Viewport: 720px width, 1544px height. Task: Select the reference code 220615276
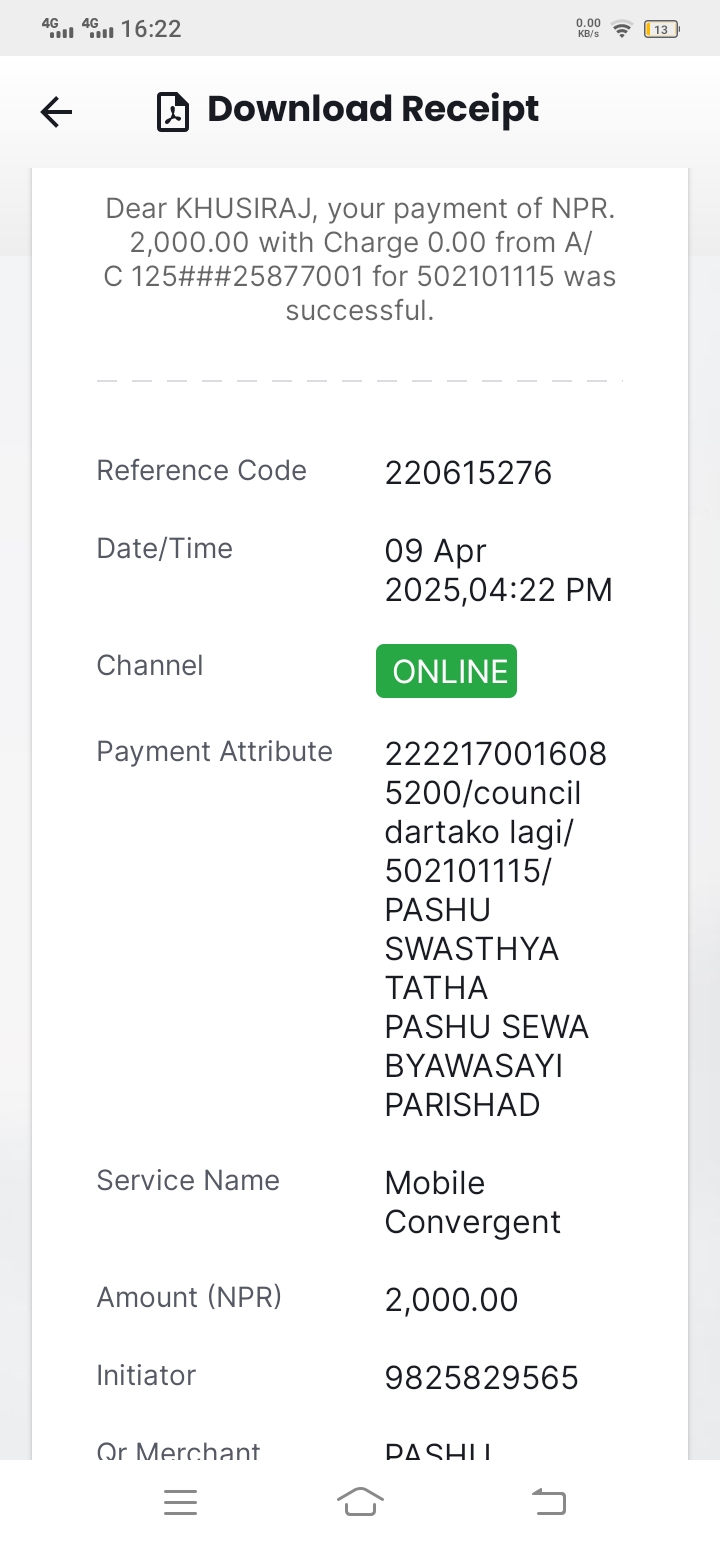468,473
